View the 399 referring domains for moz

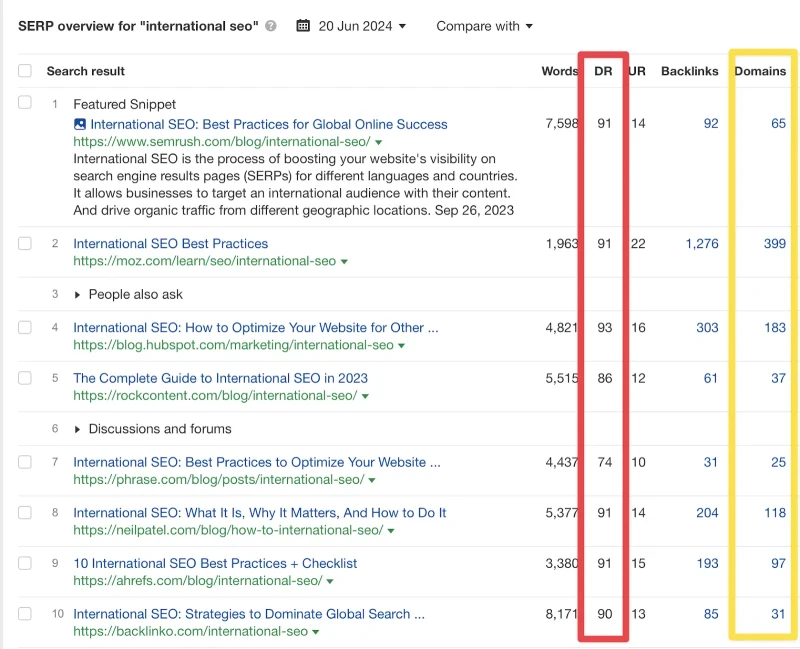pos(774,243)
